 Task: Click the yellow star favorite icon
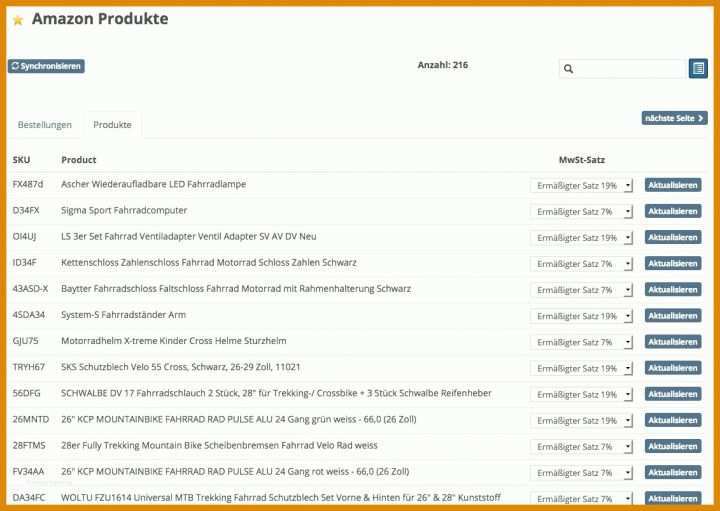pos(18,20)
